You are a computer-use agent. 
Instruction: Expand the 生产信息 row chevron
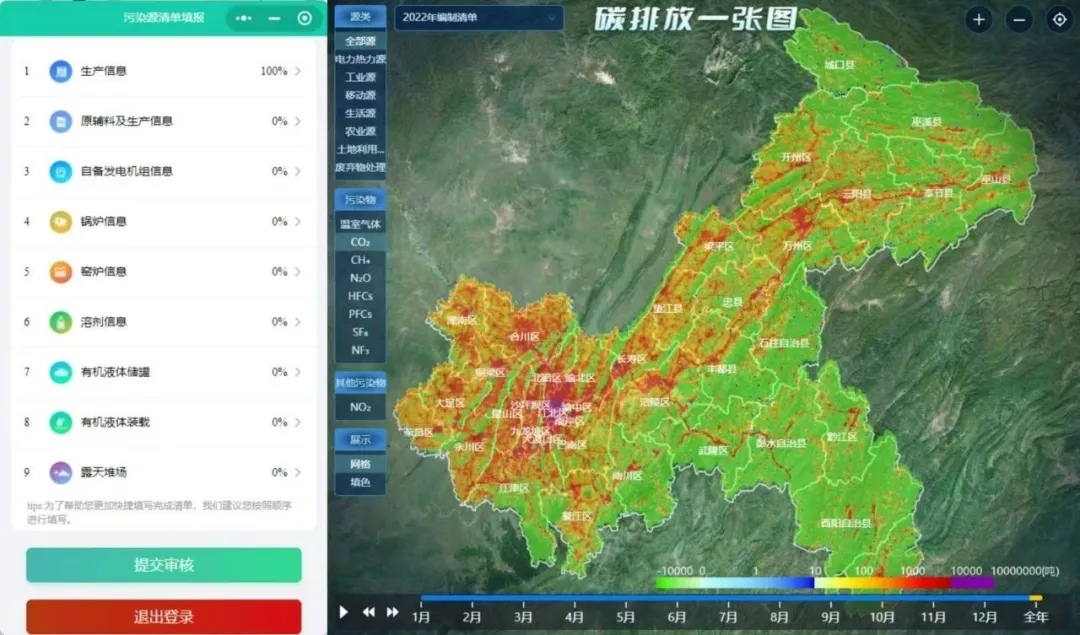click(x=298, y=71)
